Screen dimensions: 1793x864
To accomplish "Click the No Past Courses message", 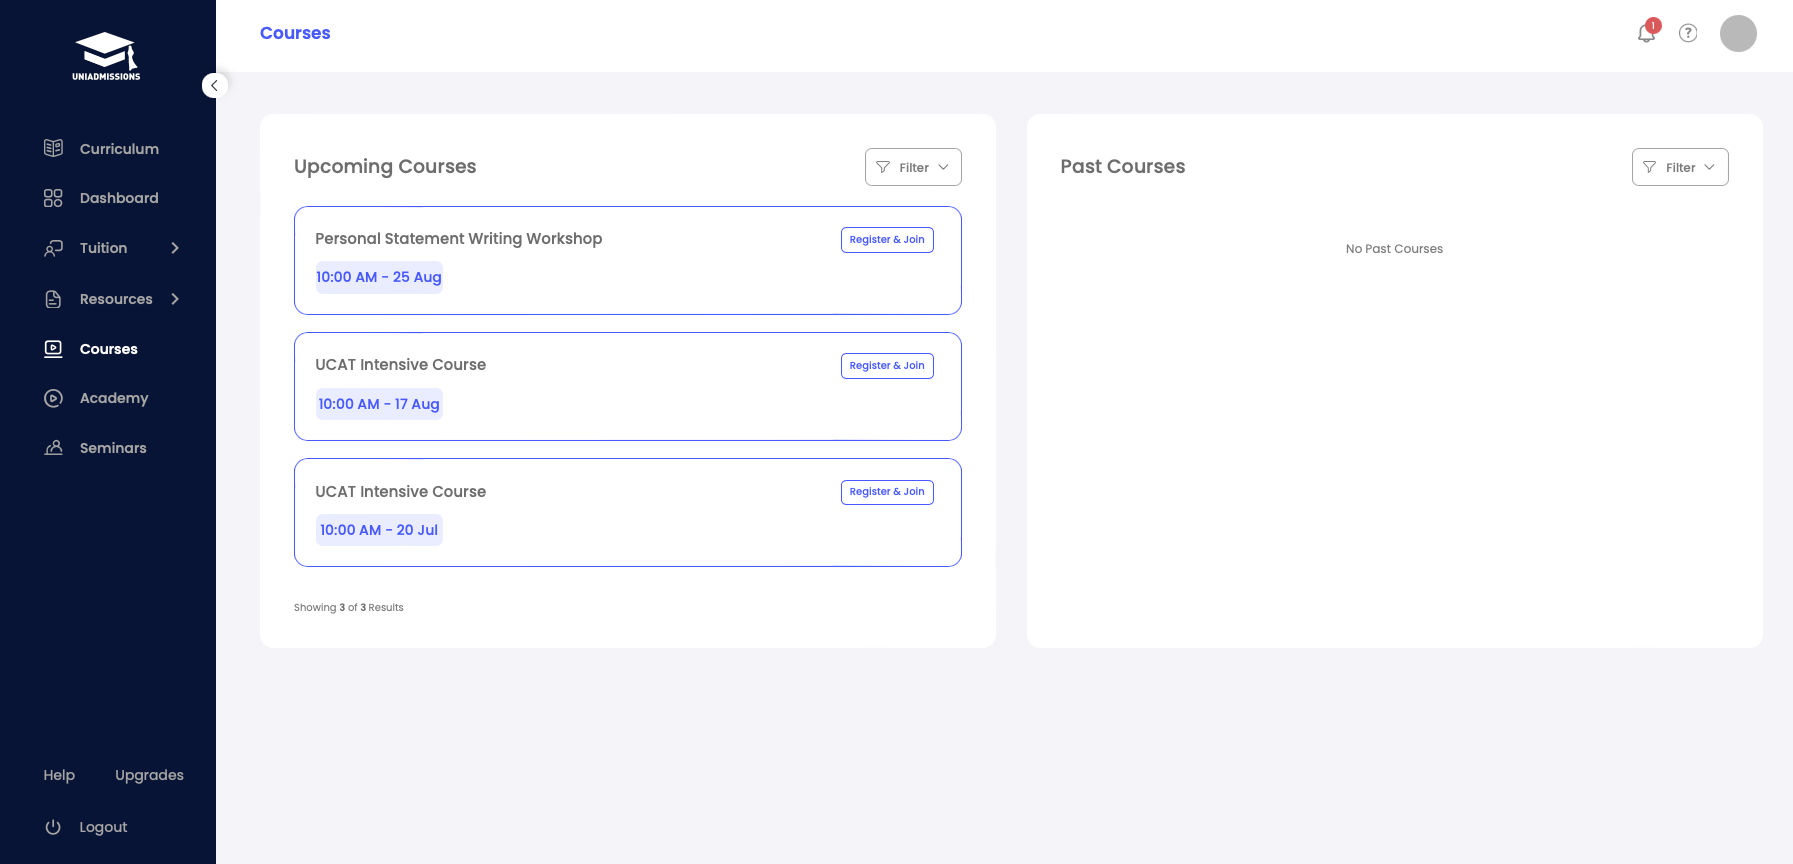I will tap(1394, 249).
